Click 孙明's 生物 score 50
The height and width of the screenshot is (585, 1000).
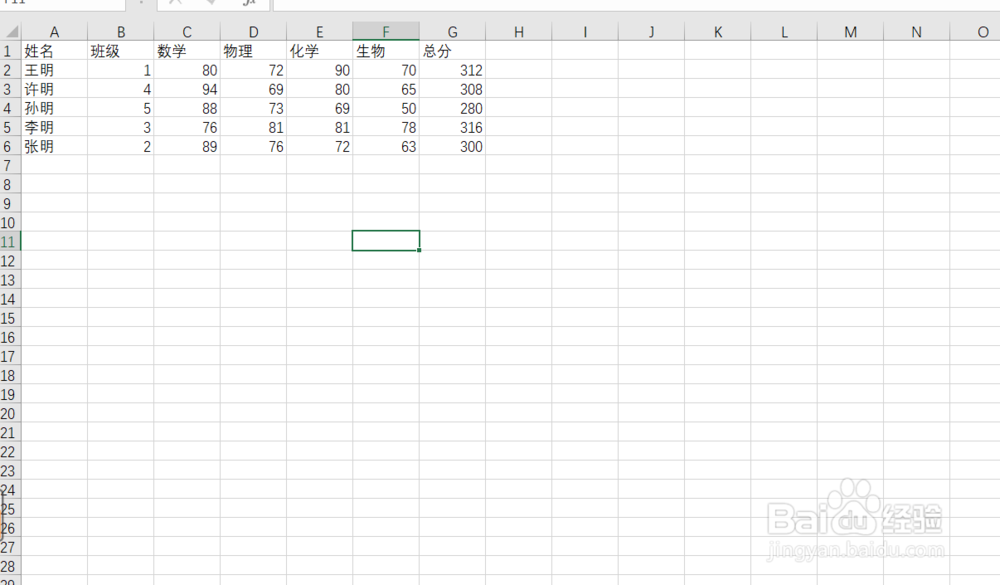(x=386, y=108)
